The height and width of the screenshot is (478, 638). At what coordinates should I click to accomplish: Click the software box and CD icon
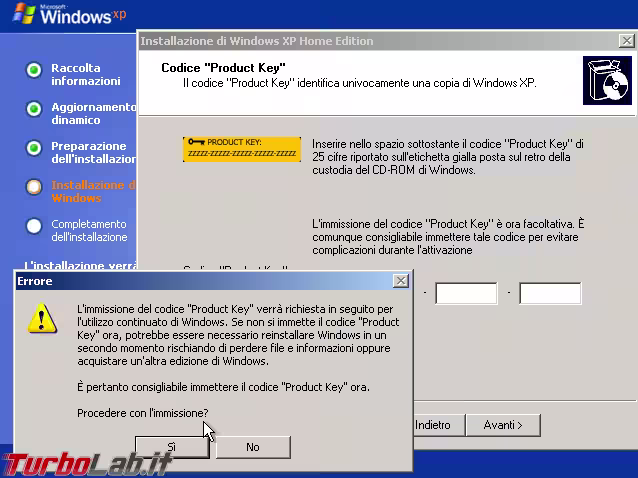pos(607,81)
